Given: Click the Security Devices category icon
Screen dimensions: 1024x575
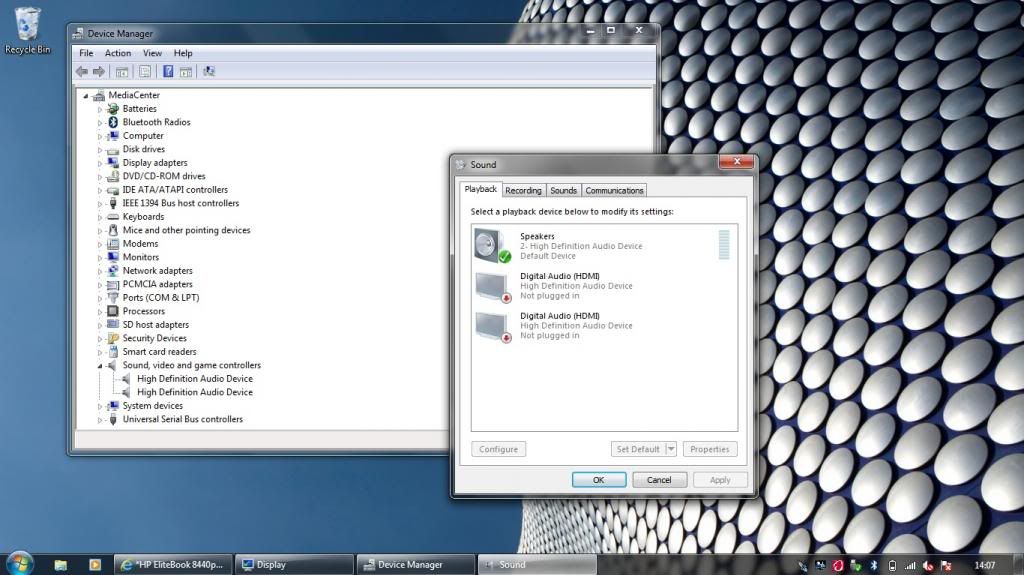Looking at the screenshot, I should (x=113, y=338).
